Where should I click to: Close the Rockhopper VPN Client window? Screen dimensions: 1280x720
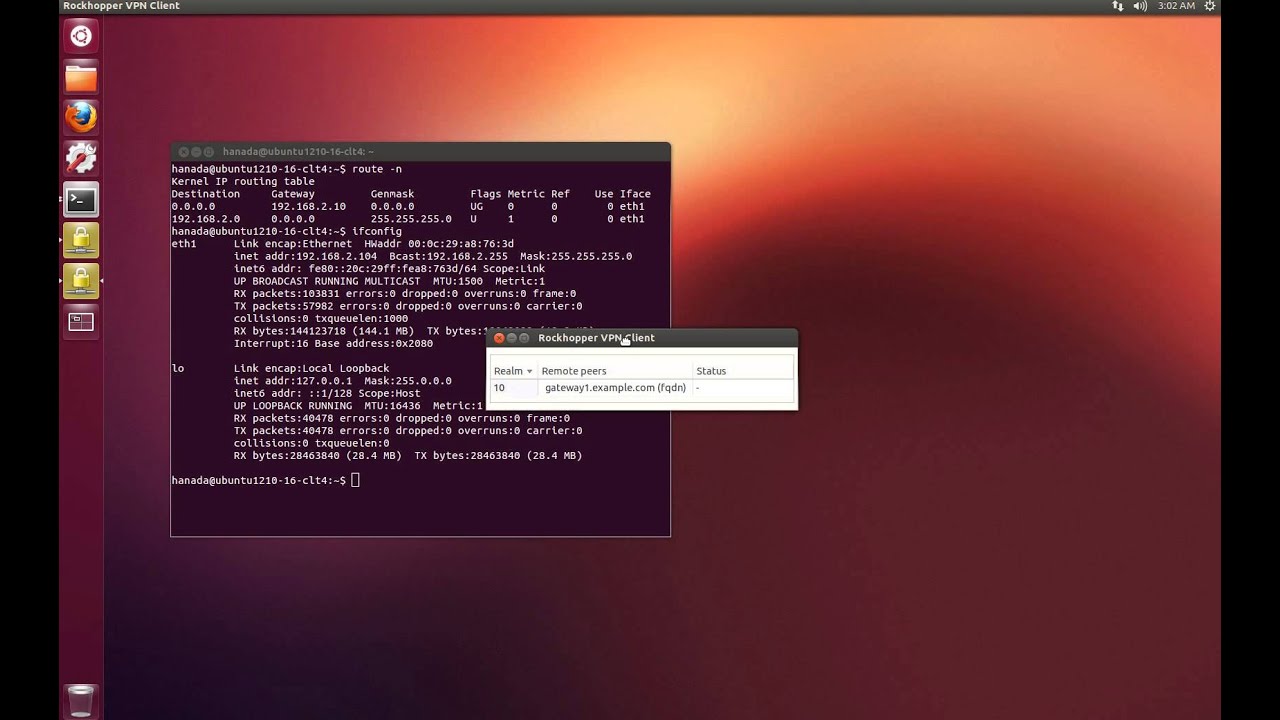point(499,338)
